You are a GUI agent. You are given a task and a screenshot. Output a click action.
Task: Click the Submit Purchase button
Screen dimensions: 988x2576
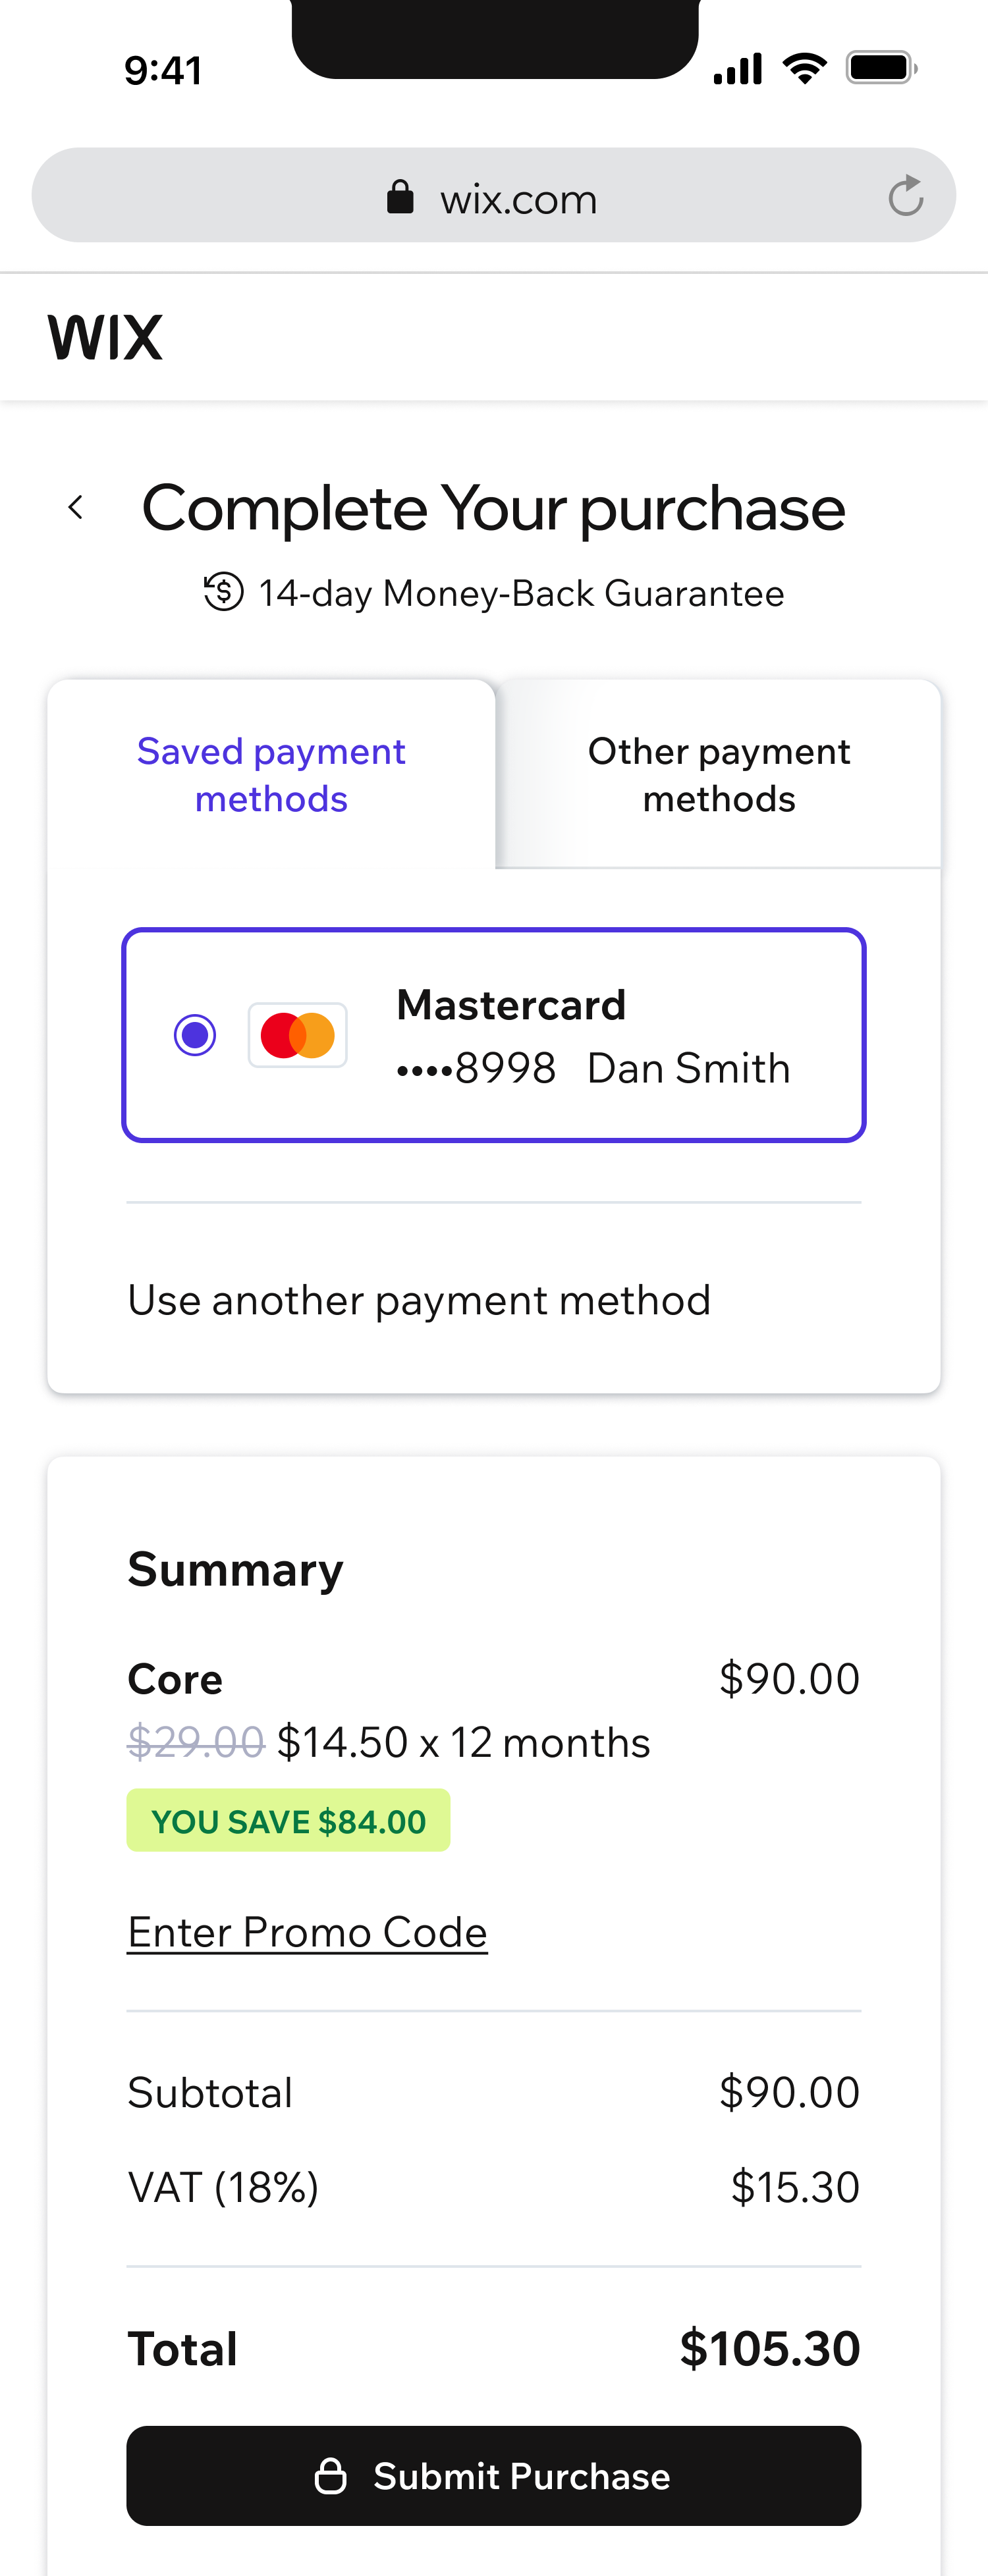click(x=494, y=2475)
